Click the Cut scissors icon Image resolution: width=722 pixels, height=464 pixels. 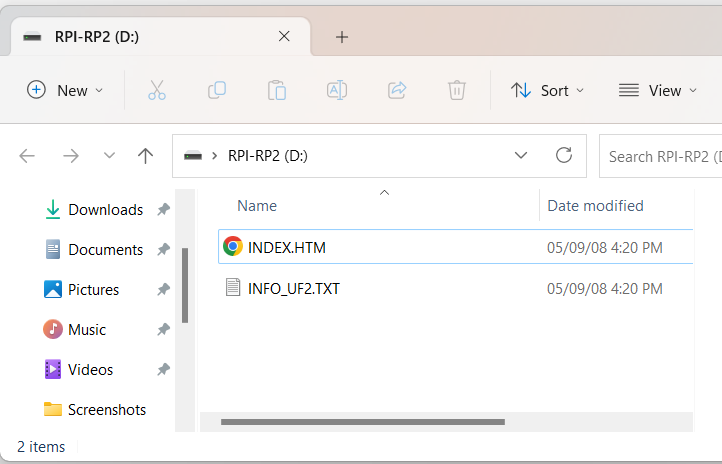click(157, 90)
